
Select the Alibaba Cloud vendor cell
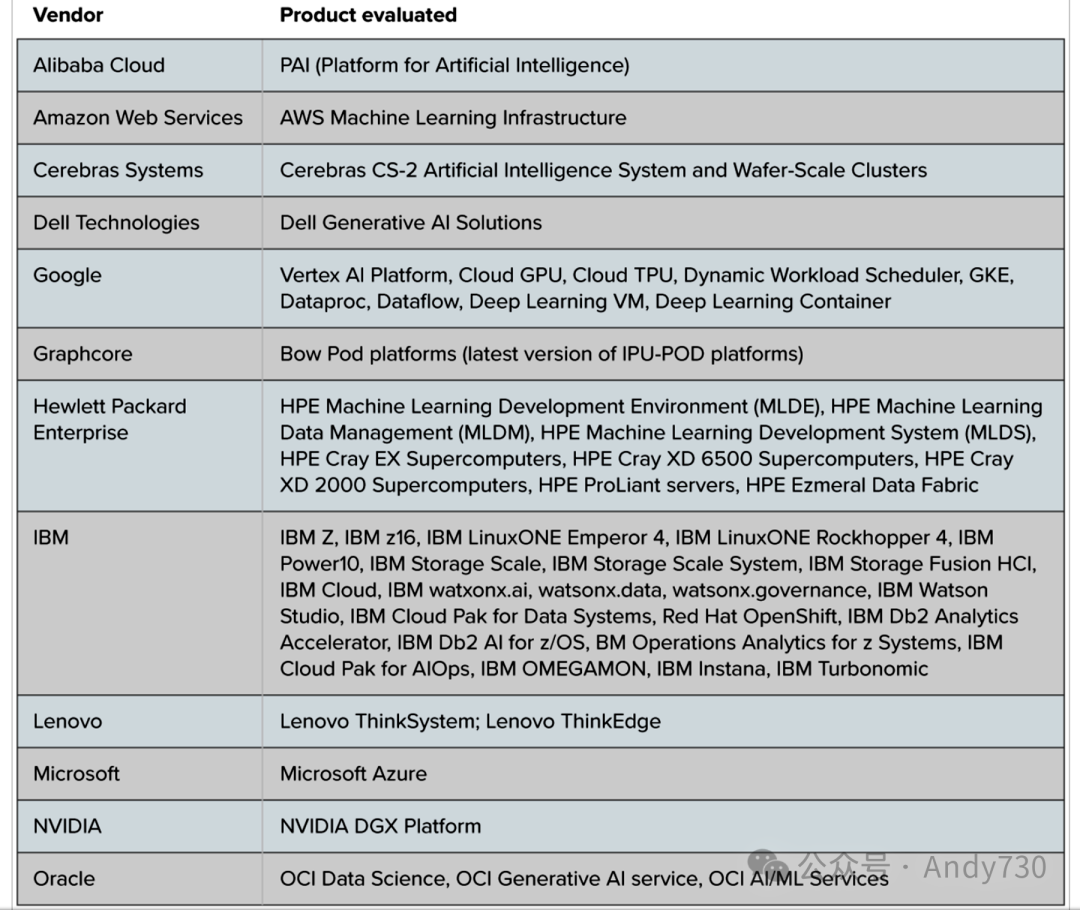[x=140, y=65]
